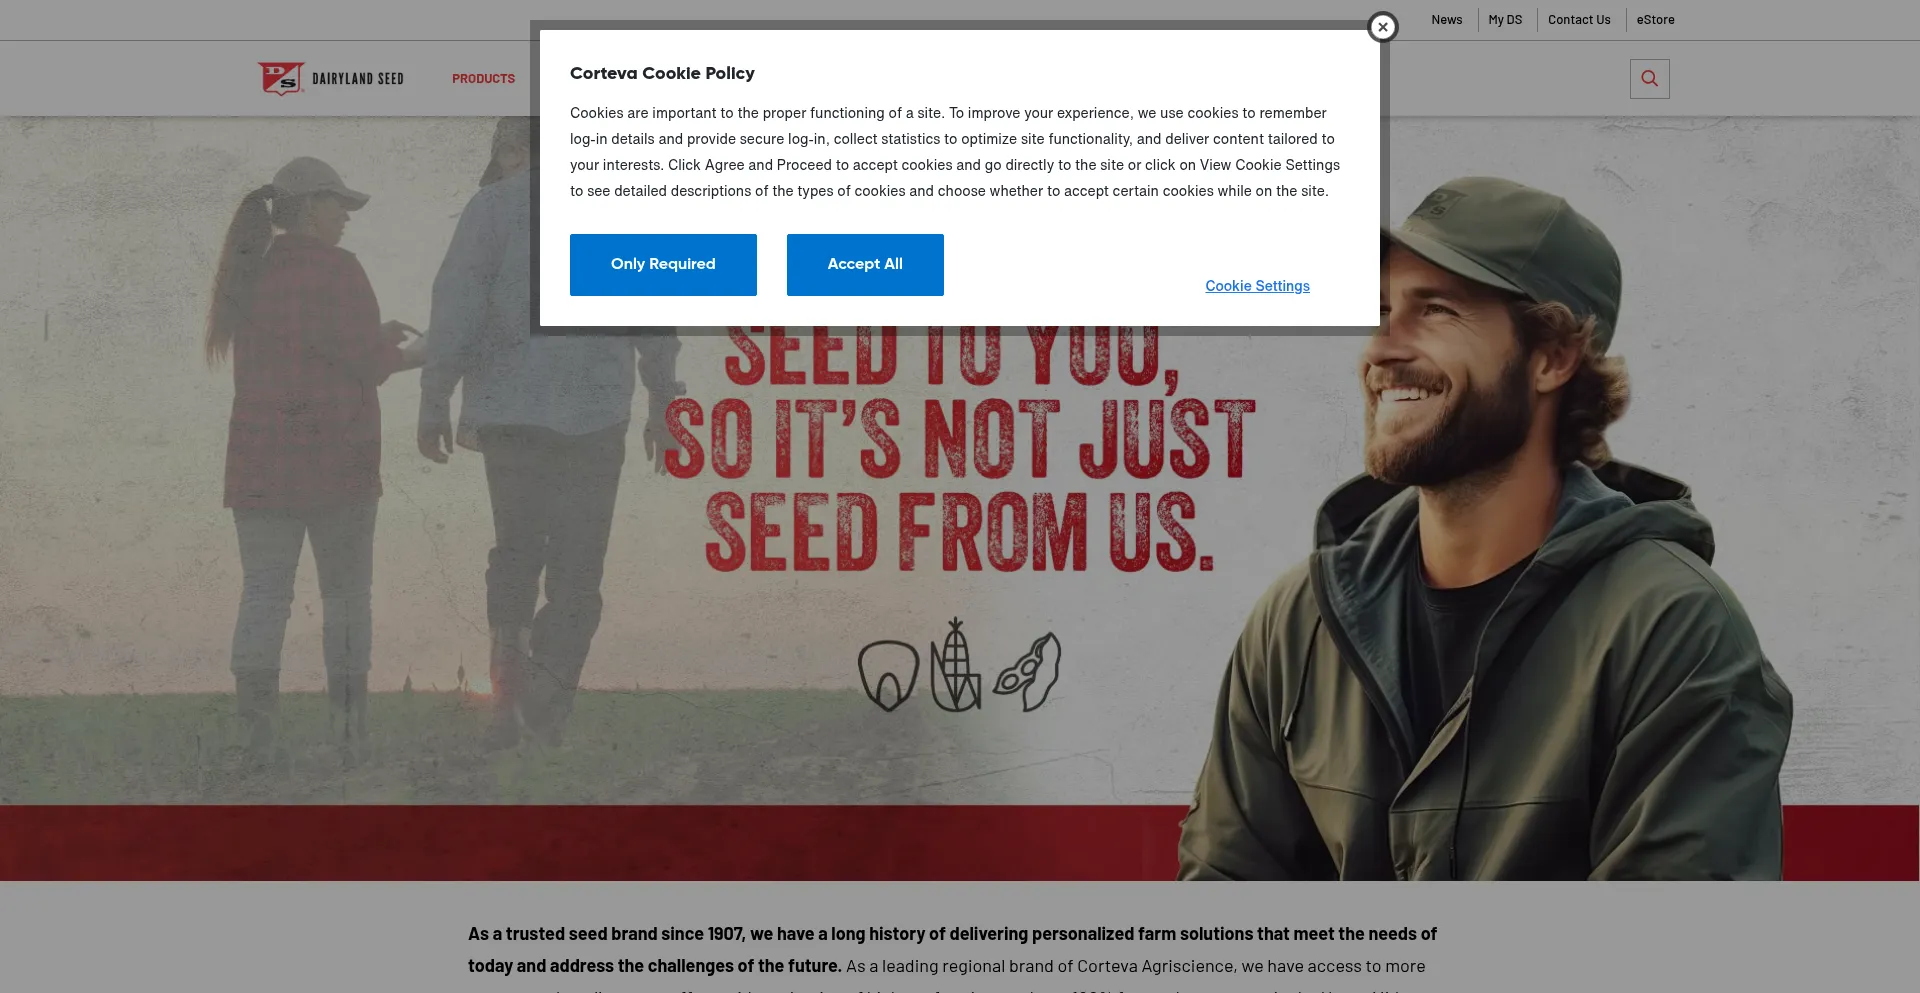Click the alfalfa seed icon
This screenshot has height=993, width=1920.
coord(888,676)
